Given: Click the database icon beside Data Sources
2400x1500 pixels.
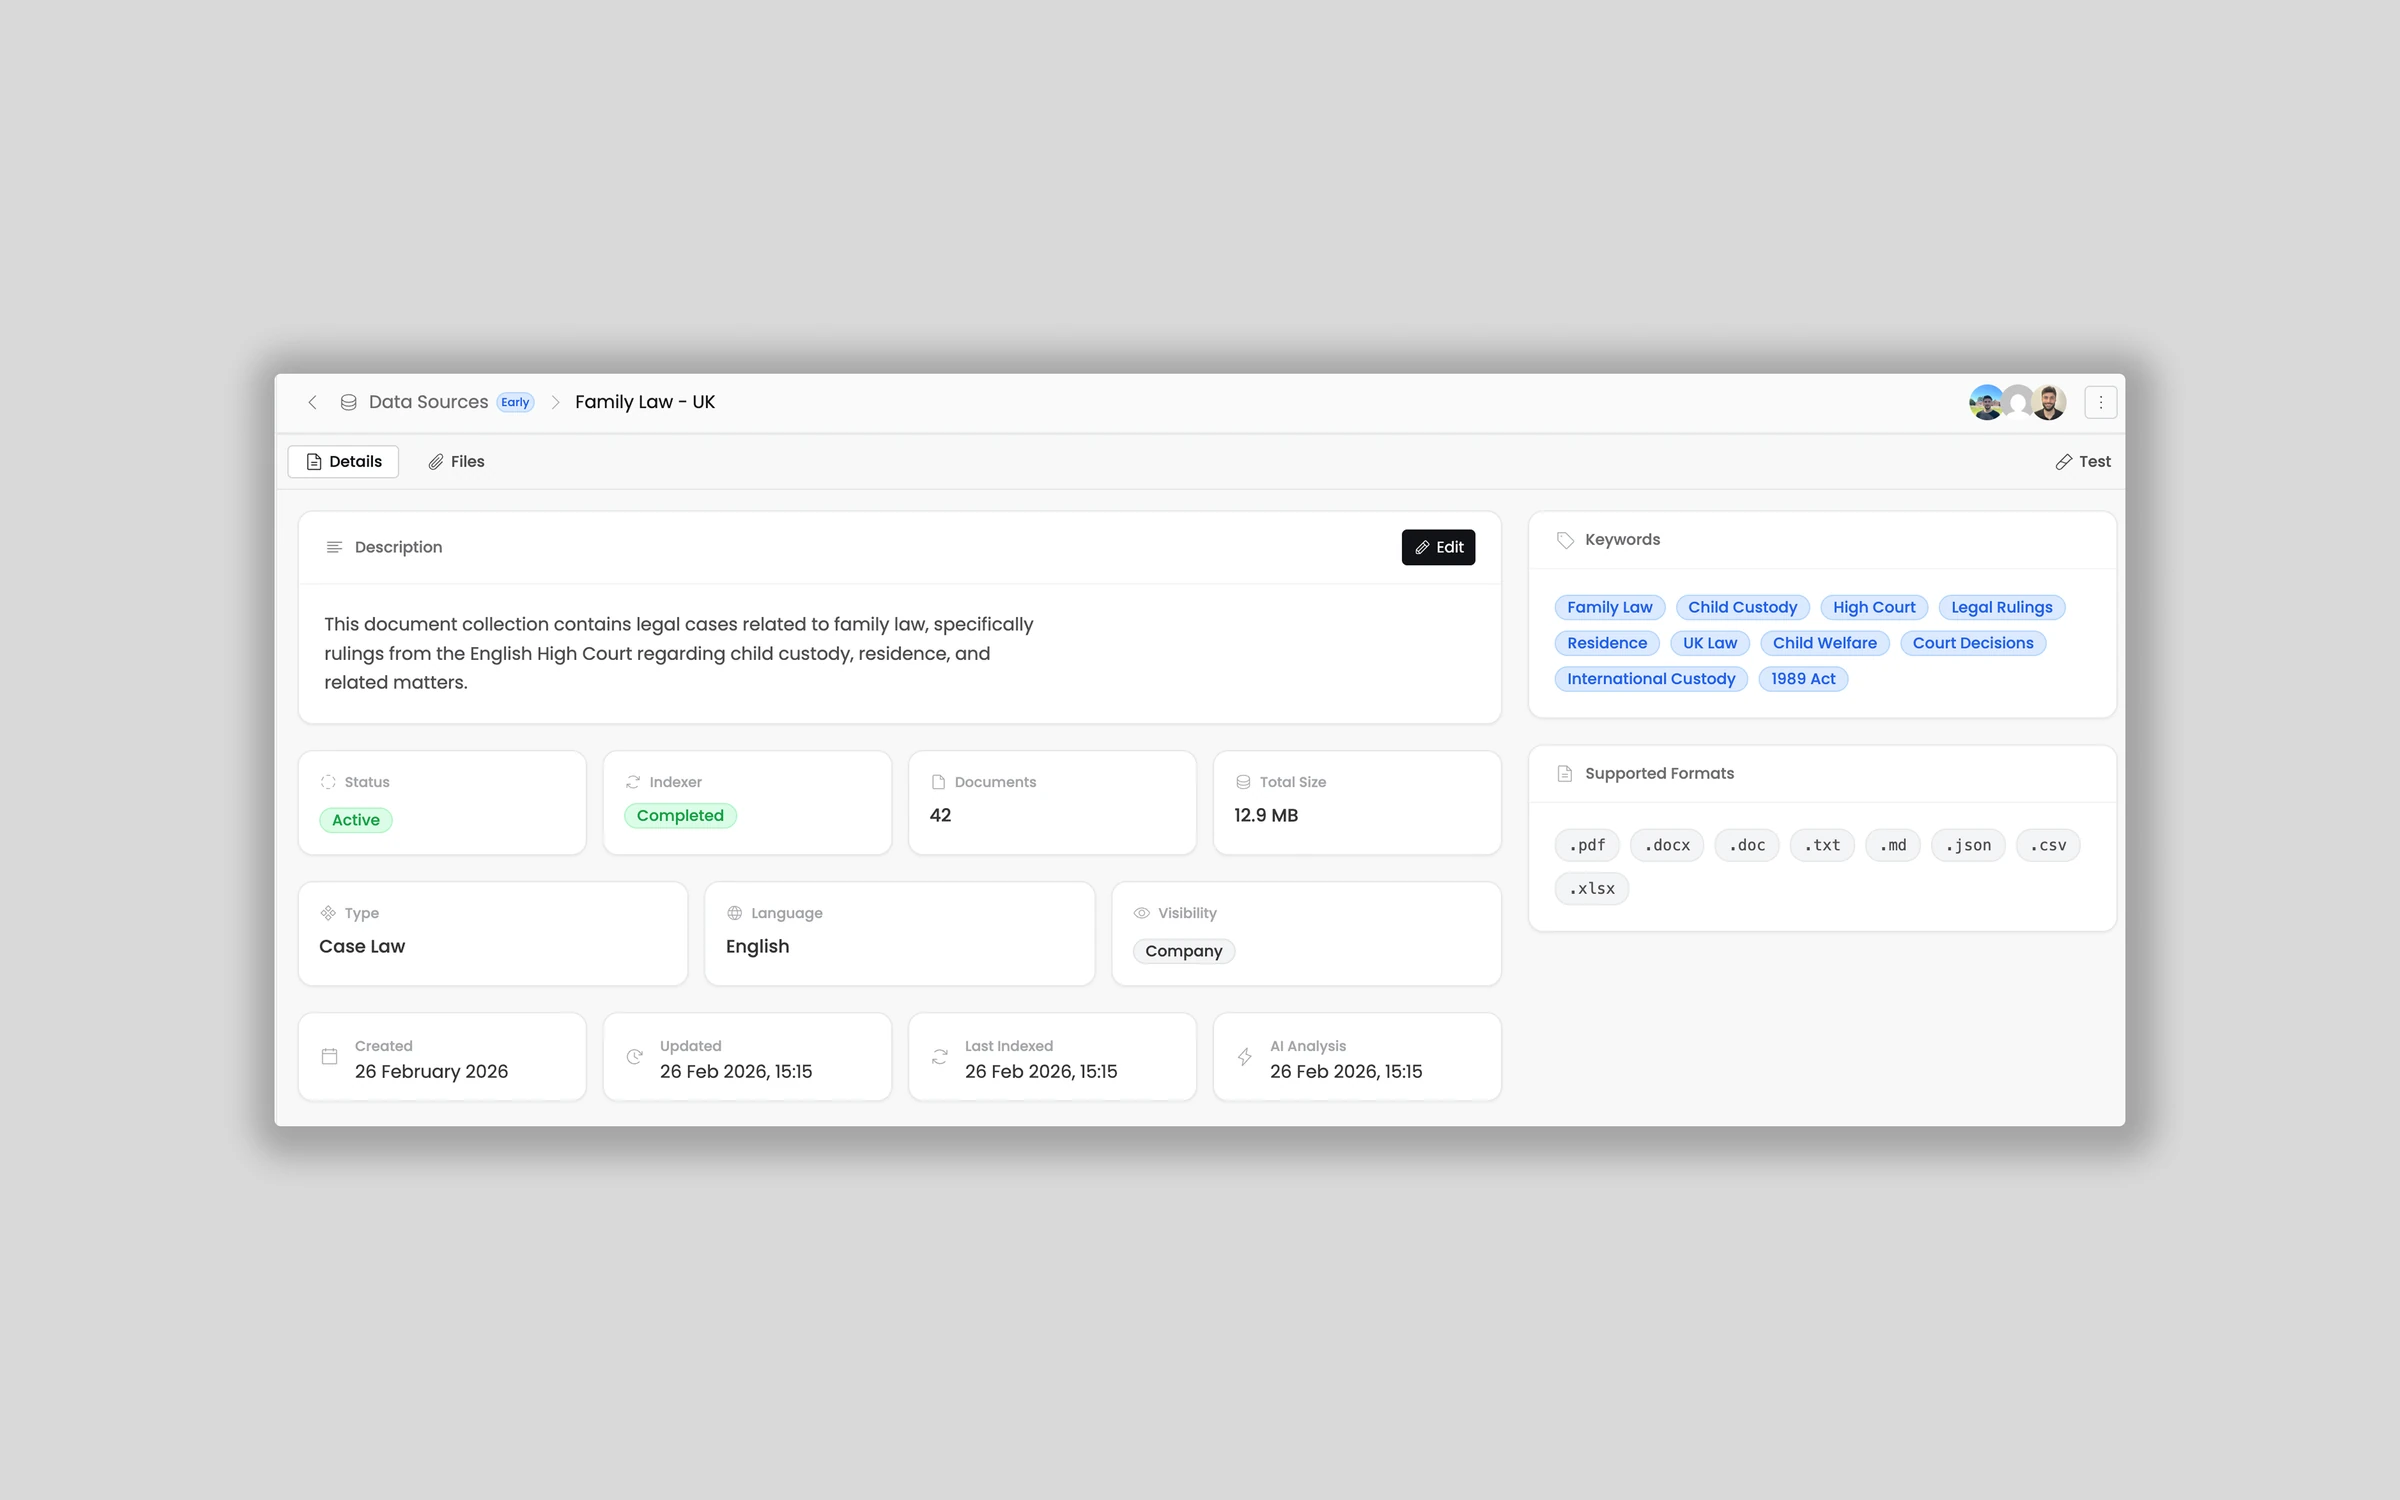Looking at the screenshot, I should click(348, 402).
